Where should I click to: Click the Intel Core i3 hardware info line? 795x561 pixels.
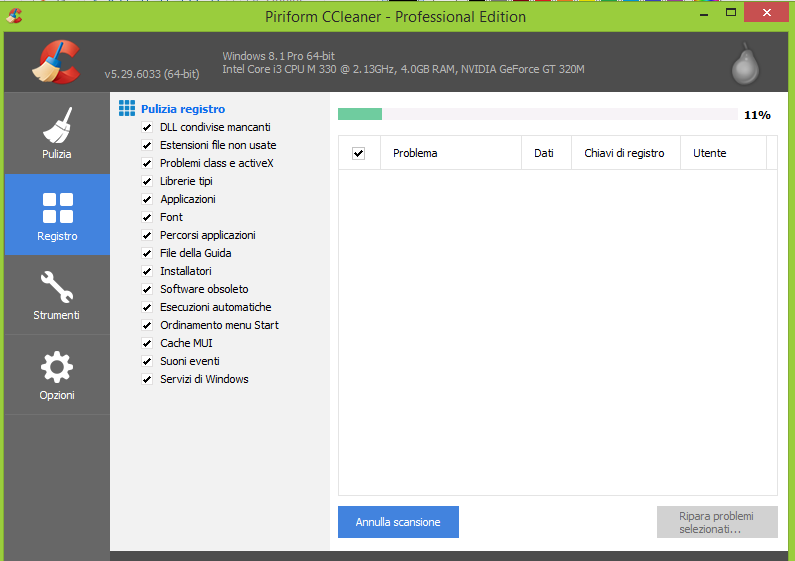403,69
